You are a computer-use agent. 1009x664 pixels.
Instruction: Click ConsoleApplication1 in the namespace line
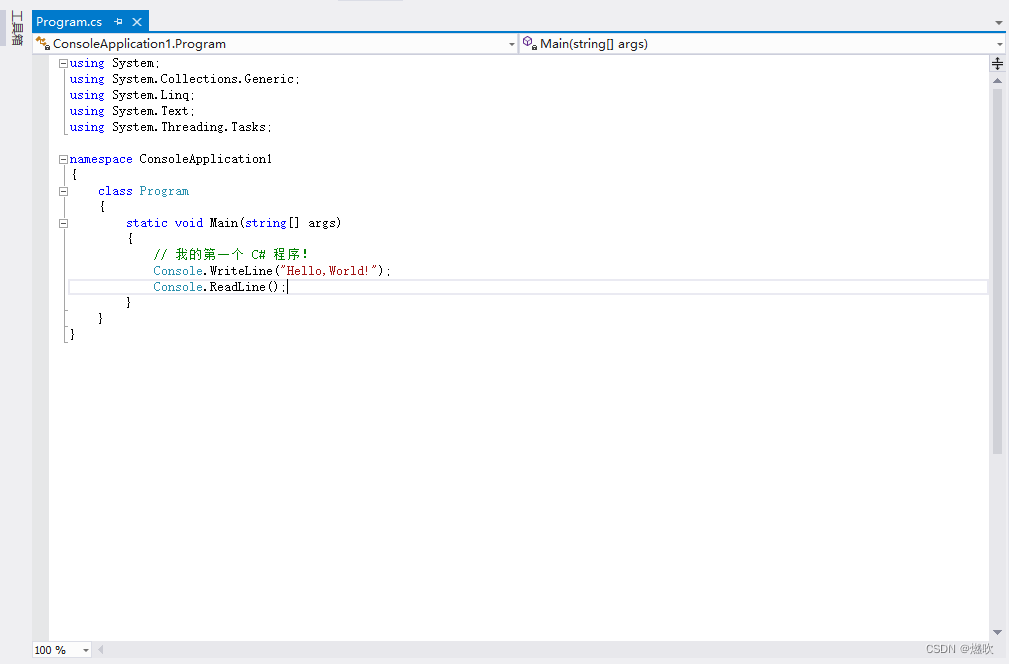point(205,159)
